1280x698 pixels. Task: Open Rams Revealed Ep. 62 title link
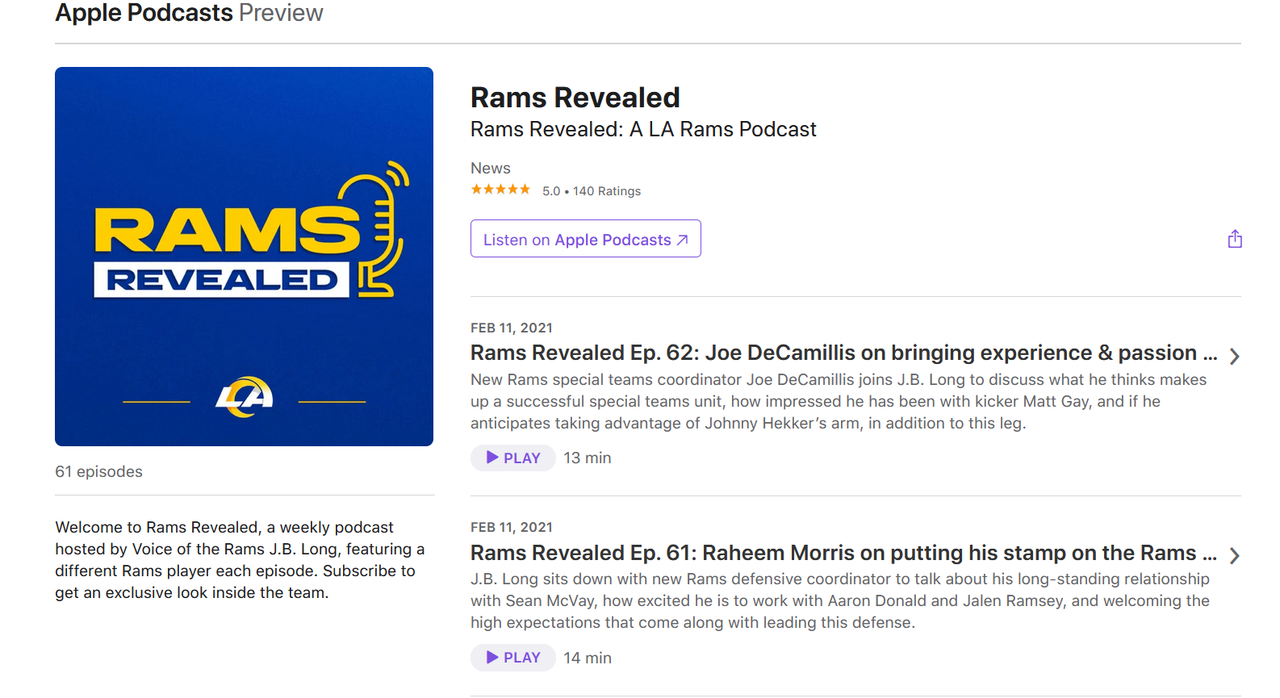point(844,353)
